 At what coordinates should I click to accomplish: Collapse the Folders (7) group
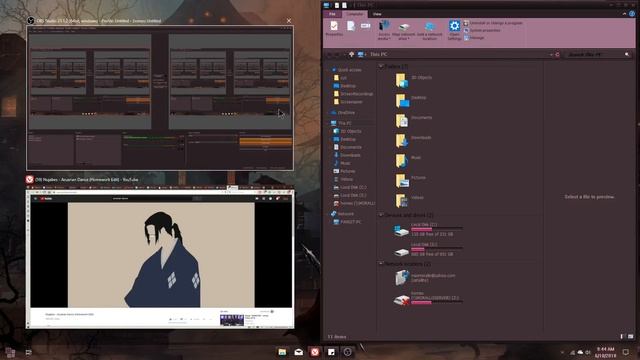380,66
